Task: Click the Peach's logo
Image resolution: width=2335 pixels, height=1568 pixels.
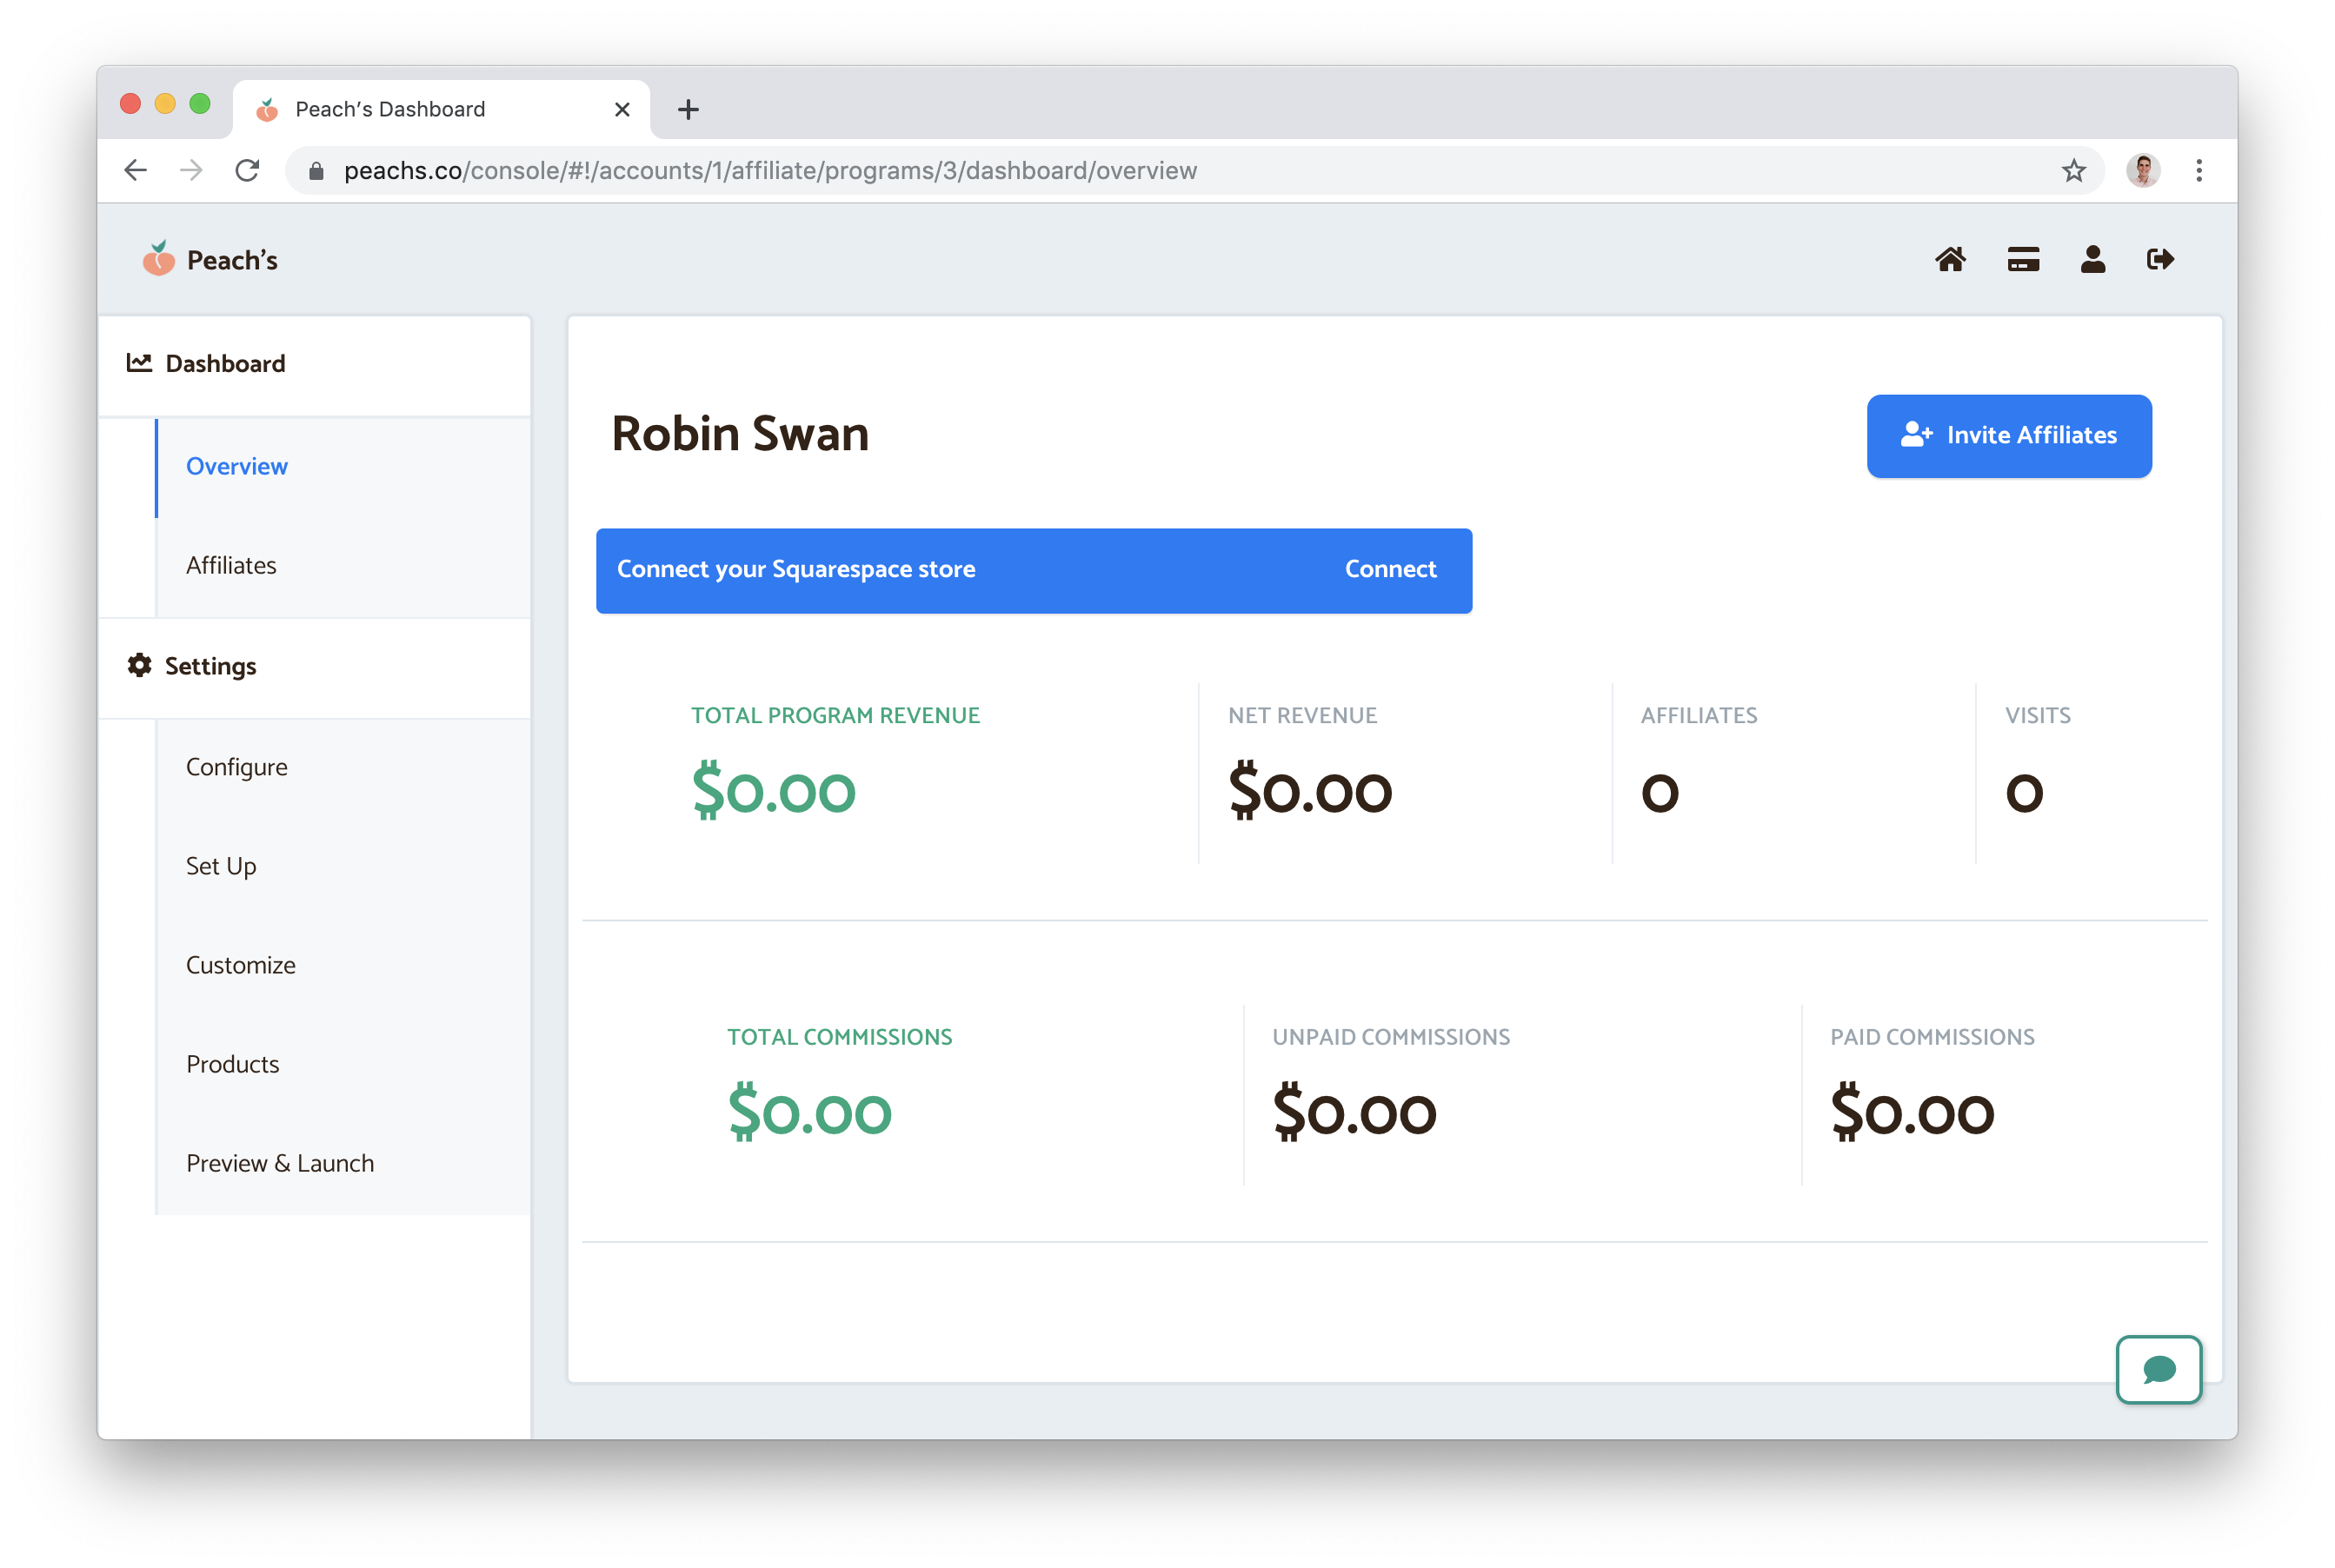Action: [x=210, y=260]
